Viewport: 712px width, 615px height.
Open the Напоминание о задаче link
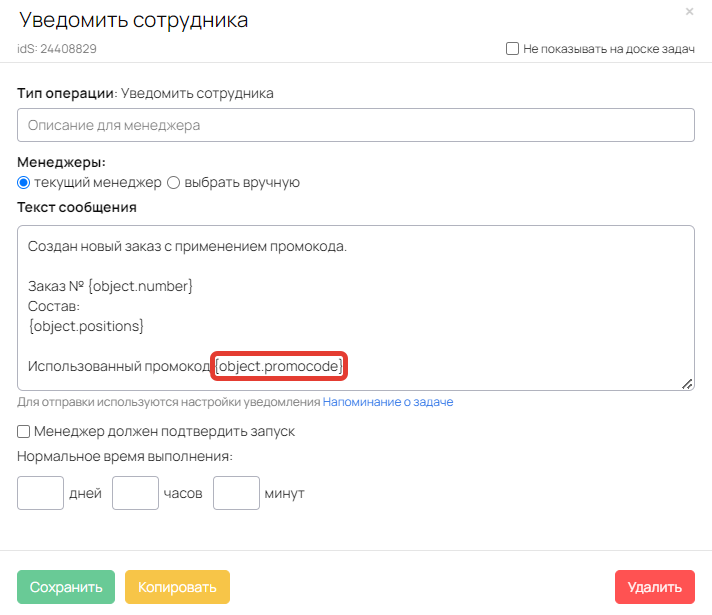tap(388, 402)
